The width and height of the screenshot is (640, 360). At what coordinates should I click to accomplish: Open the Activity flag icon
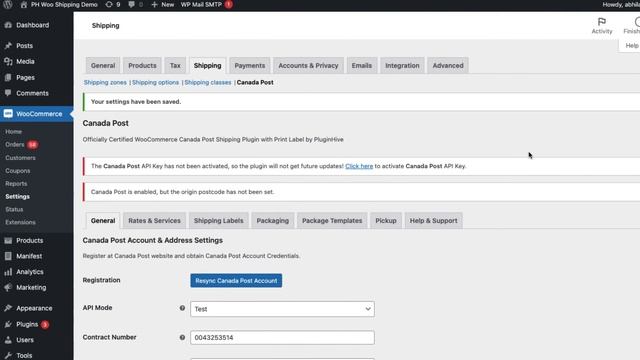pyautogui.click(x=602, y=22)
